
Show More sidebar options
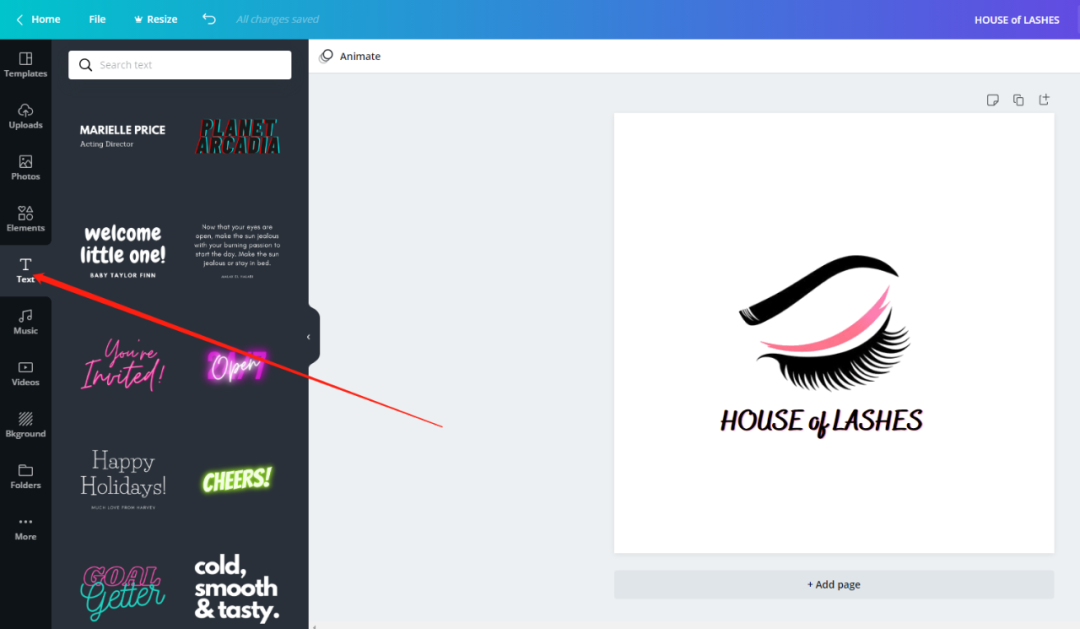tap(25, 528)
